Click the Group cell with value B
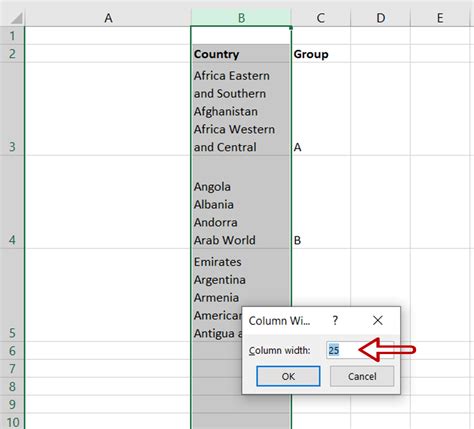Viewport: 474px width, 429px height. point(321,202)
